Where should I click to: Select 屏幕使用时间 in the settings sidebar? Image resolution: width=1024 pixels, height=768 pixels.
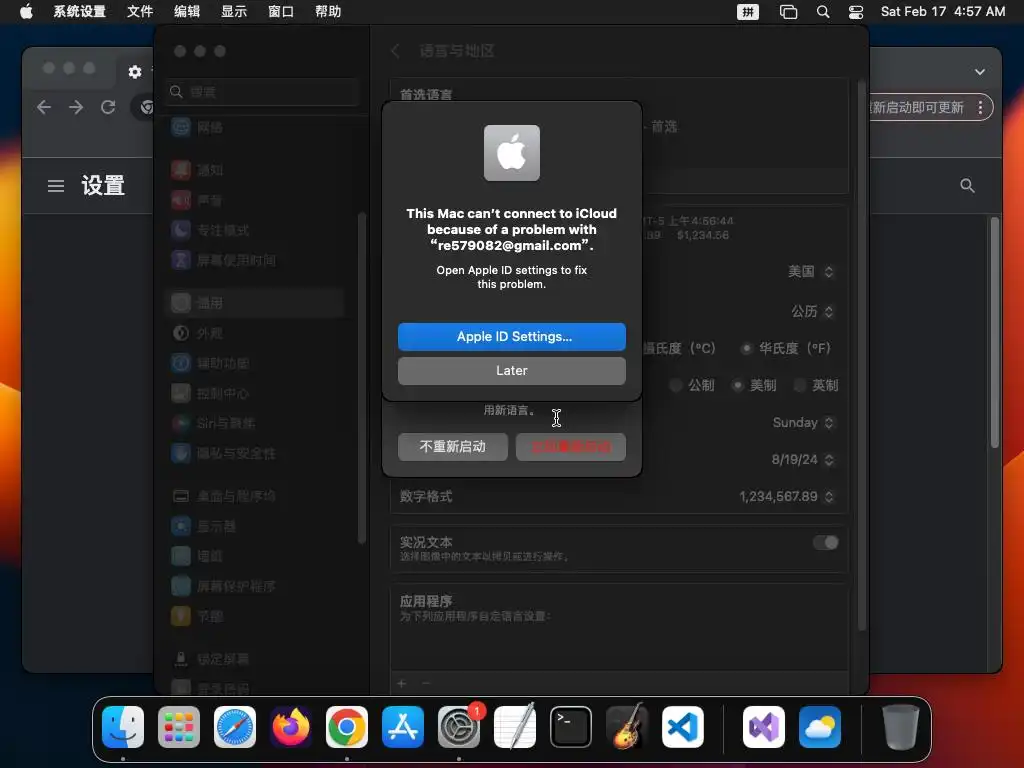tap(255, 261)
